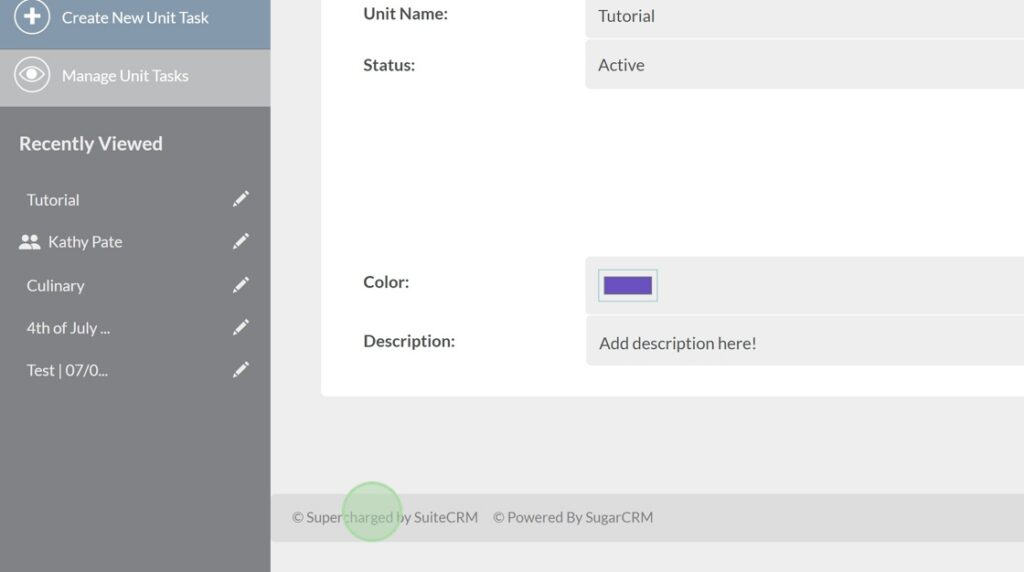This screenshot has width=1024, height=572.
Task: Edit Kathy Pate using its pencil icon
Action: (x=241, y=242)
